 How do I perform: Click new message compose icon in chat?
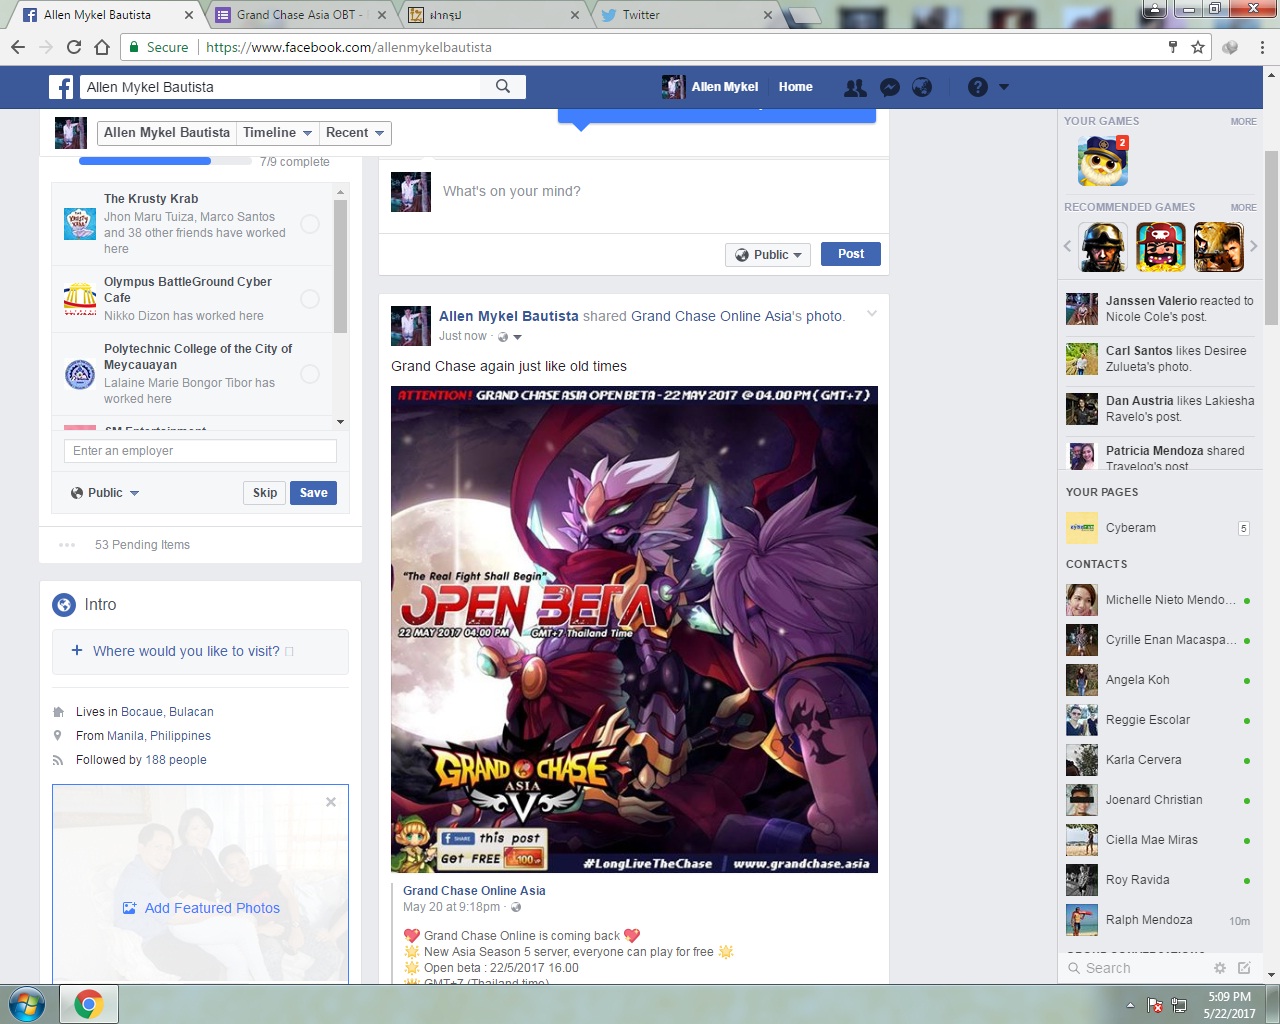[x=1244, y=968]
